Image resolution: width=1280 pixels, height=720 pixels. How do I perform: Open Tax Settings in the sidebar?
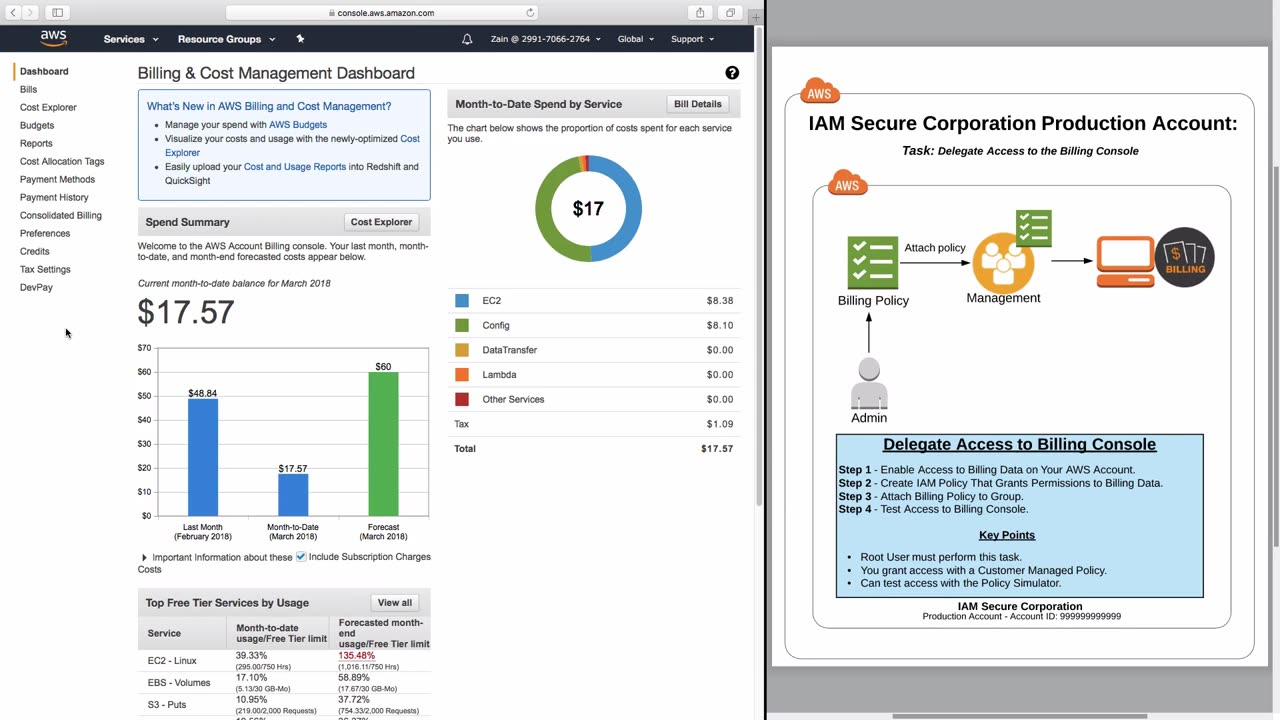[x=45, y=269]
